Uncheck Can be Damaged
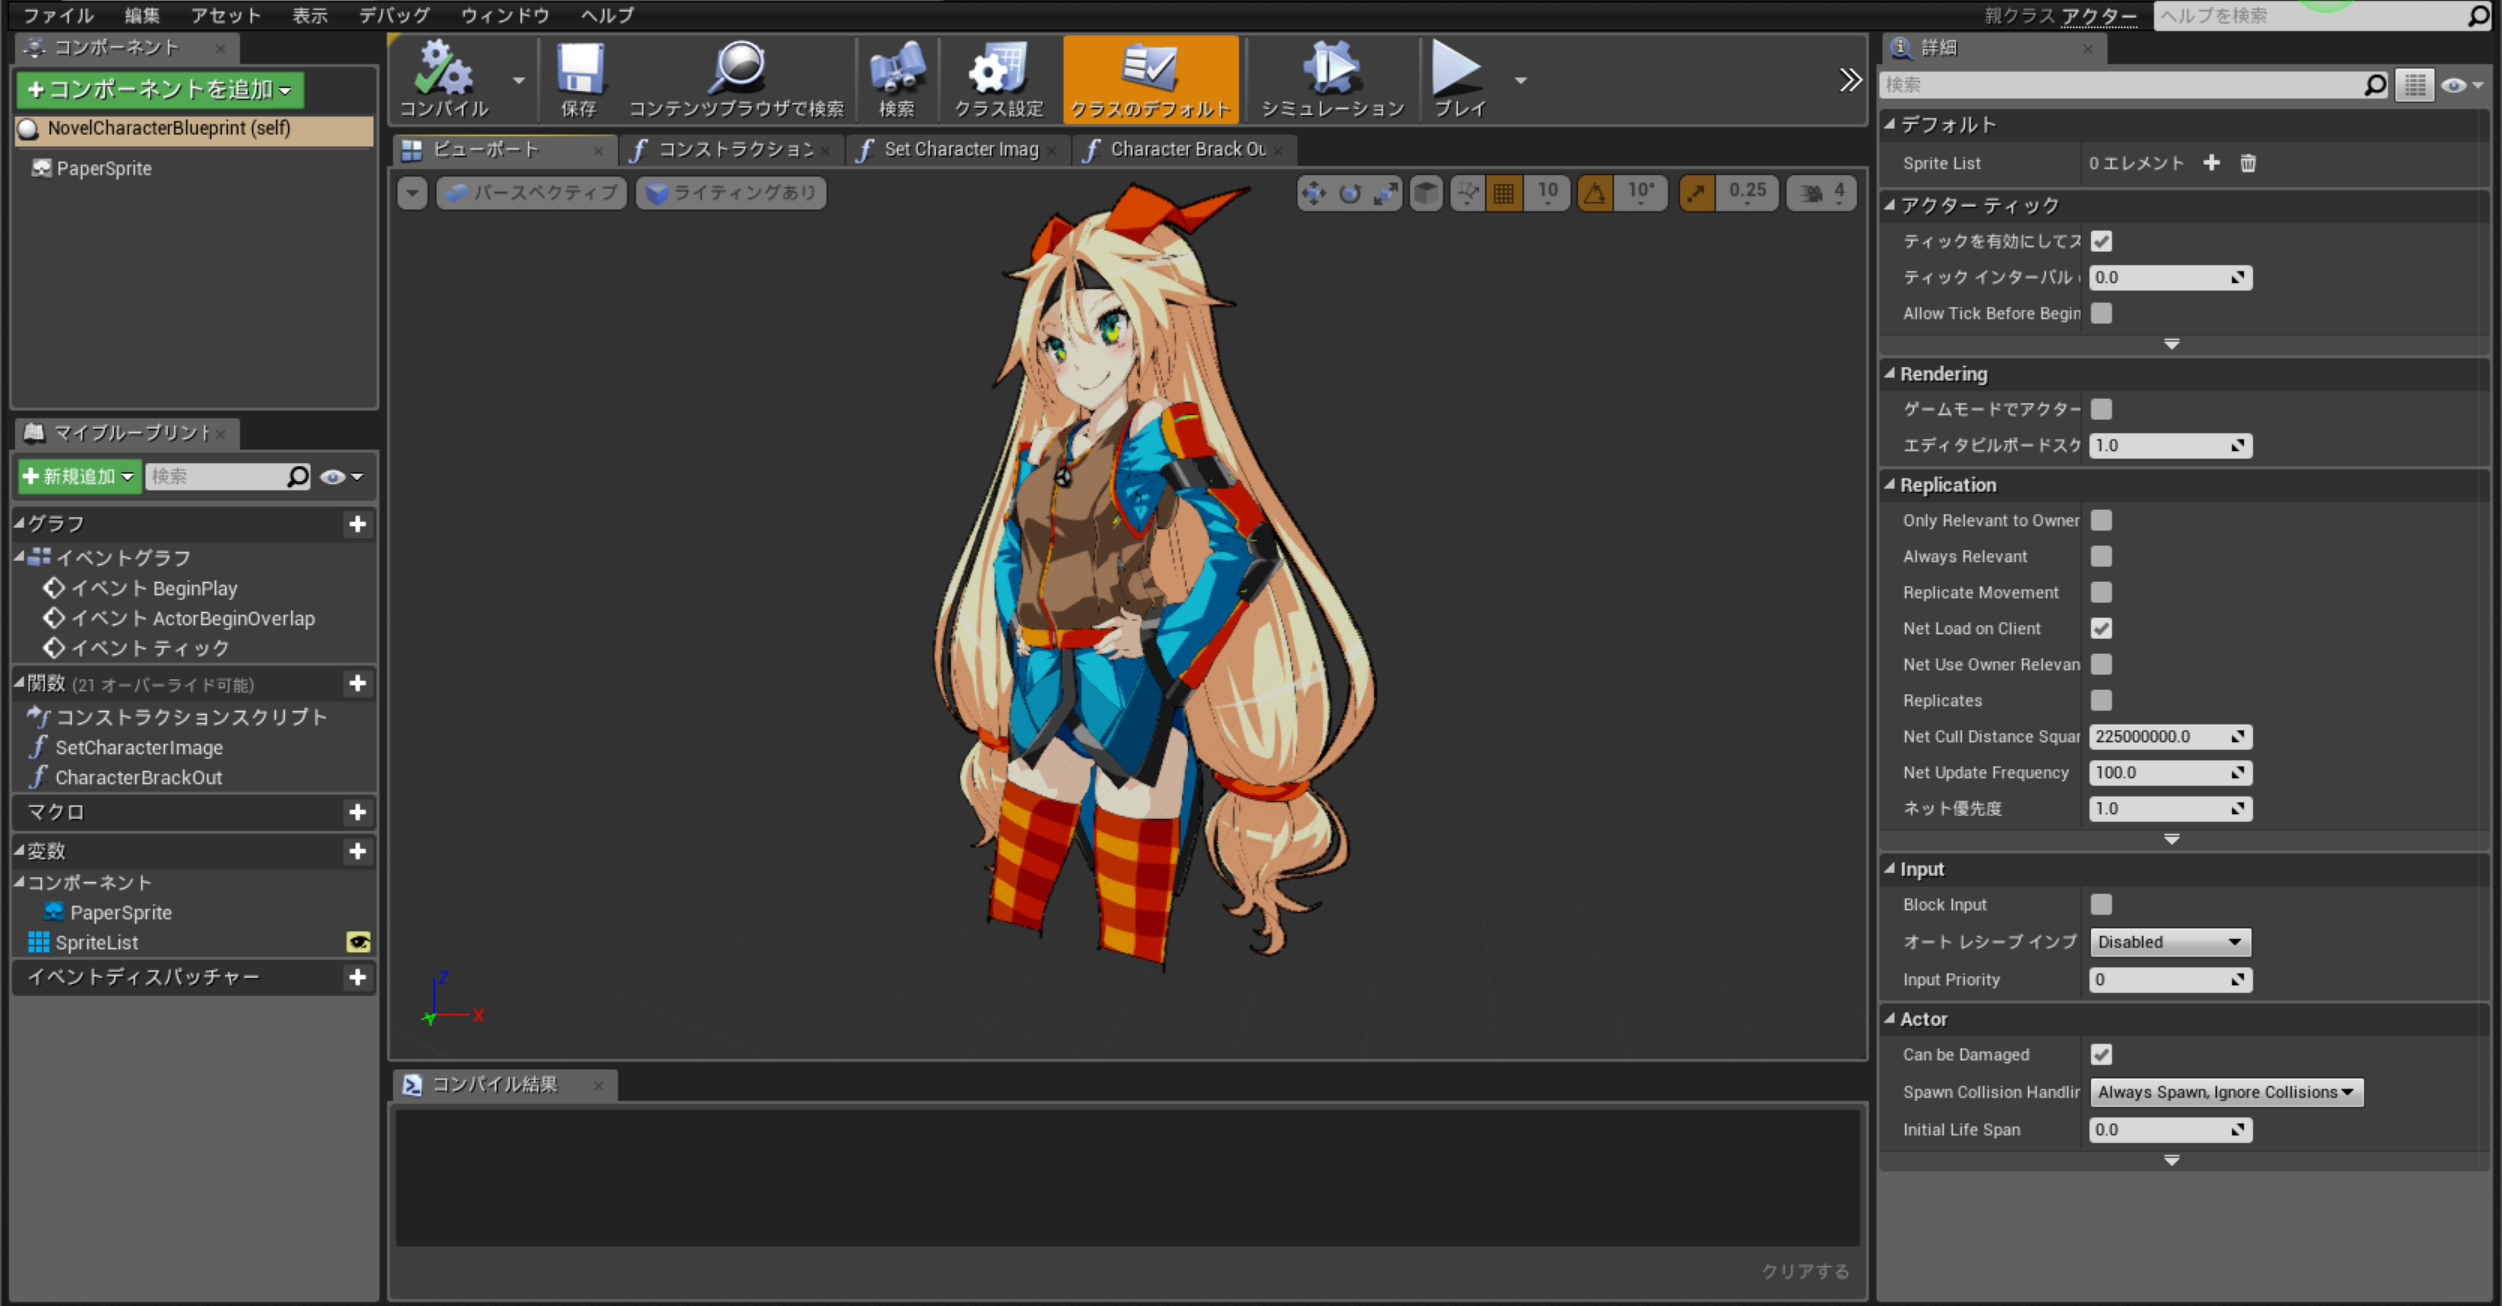The height and width of the screenshot is (1306, 2502). point(2101,1054)
